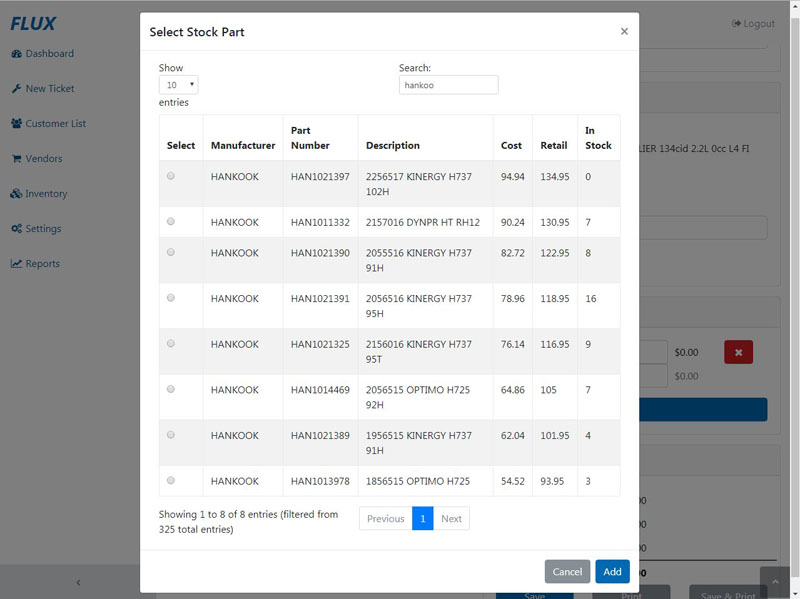Screen dimensions: 800x599
Task: Click the Dashboard icon in sidebar
Action: tap(17, 54)
